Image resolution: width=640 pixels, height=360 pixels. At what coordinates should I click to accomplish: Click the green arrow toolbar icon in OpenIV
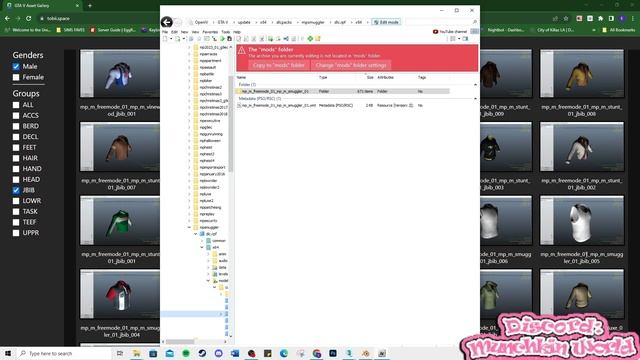point(222,39)
